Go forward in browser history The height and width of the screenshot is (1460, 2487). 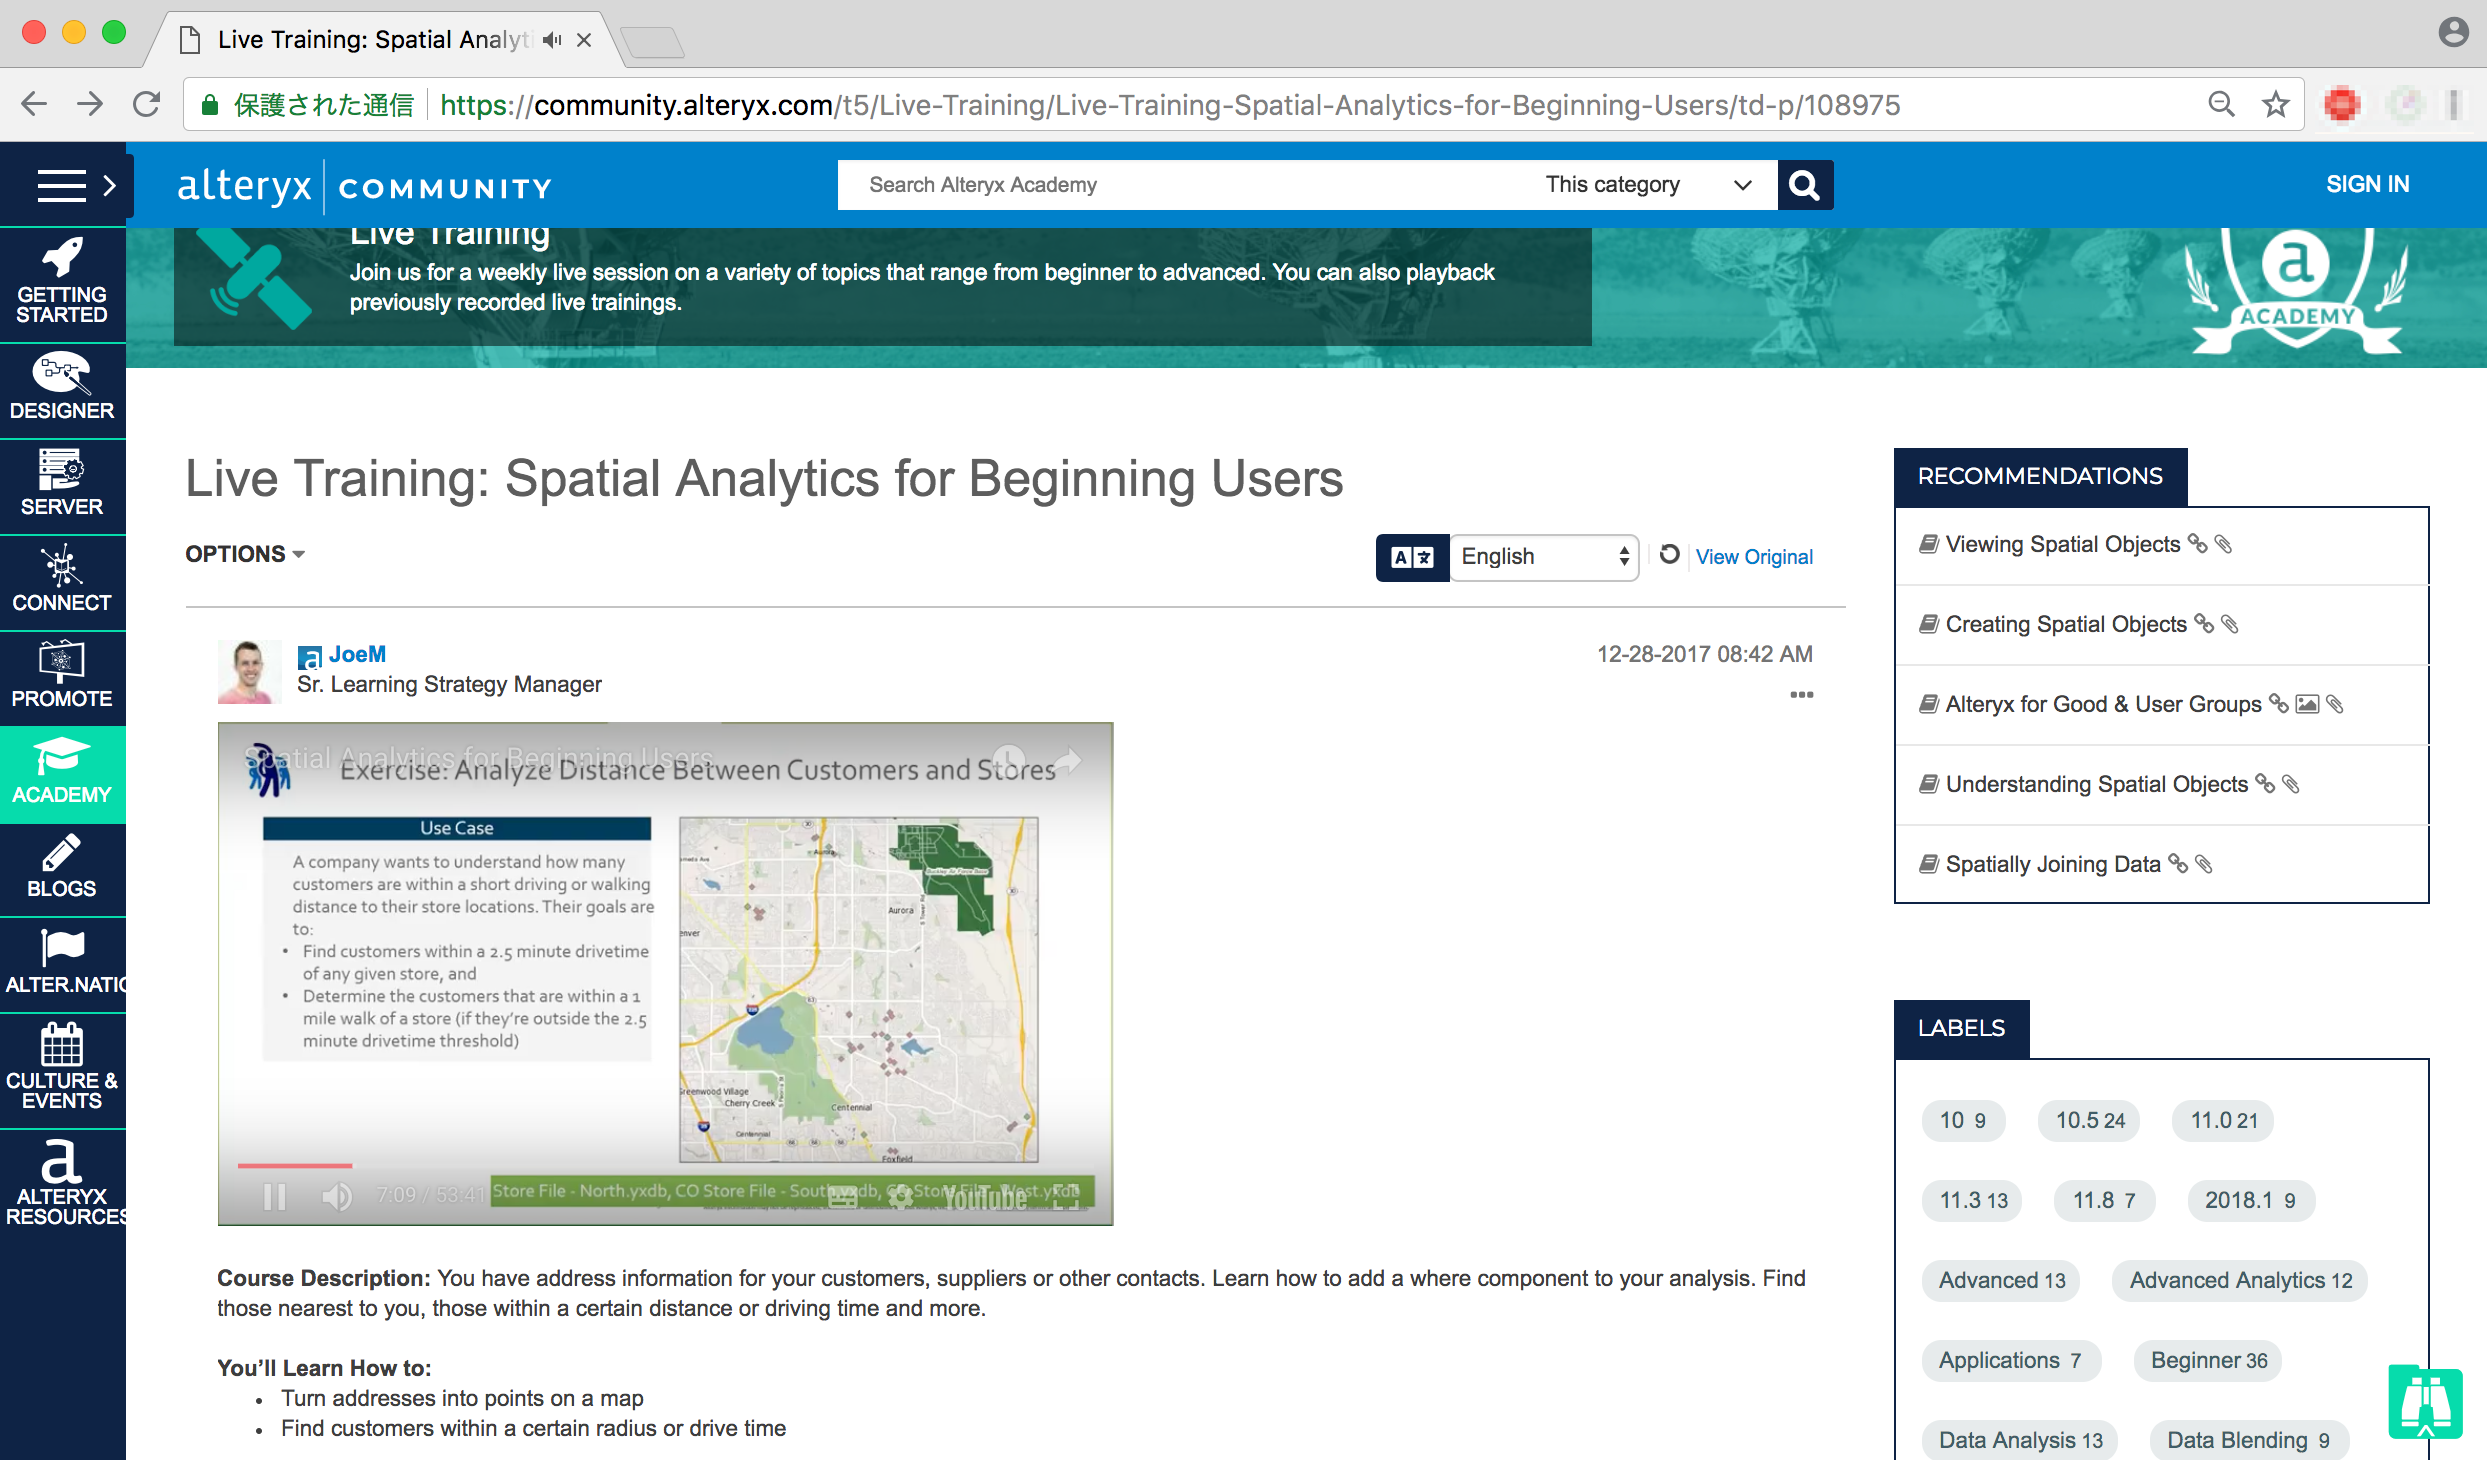tap(90, 104)
